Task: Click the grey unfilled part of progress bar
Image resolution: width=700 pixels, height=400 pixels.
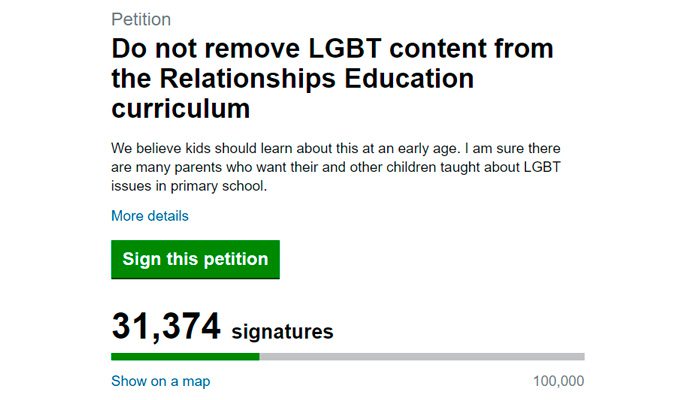Action: coord(420,356)
